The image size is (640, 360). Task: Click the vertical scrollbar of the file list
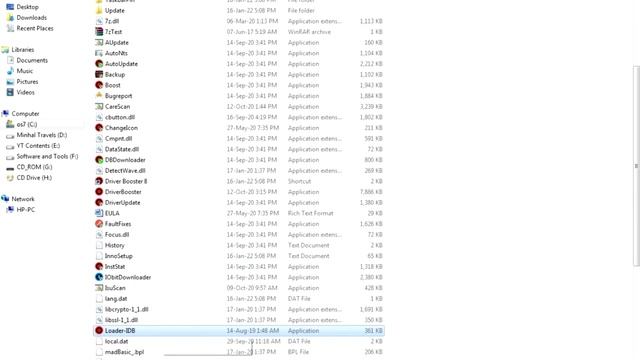pos(636,166)
